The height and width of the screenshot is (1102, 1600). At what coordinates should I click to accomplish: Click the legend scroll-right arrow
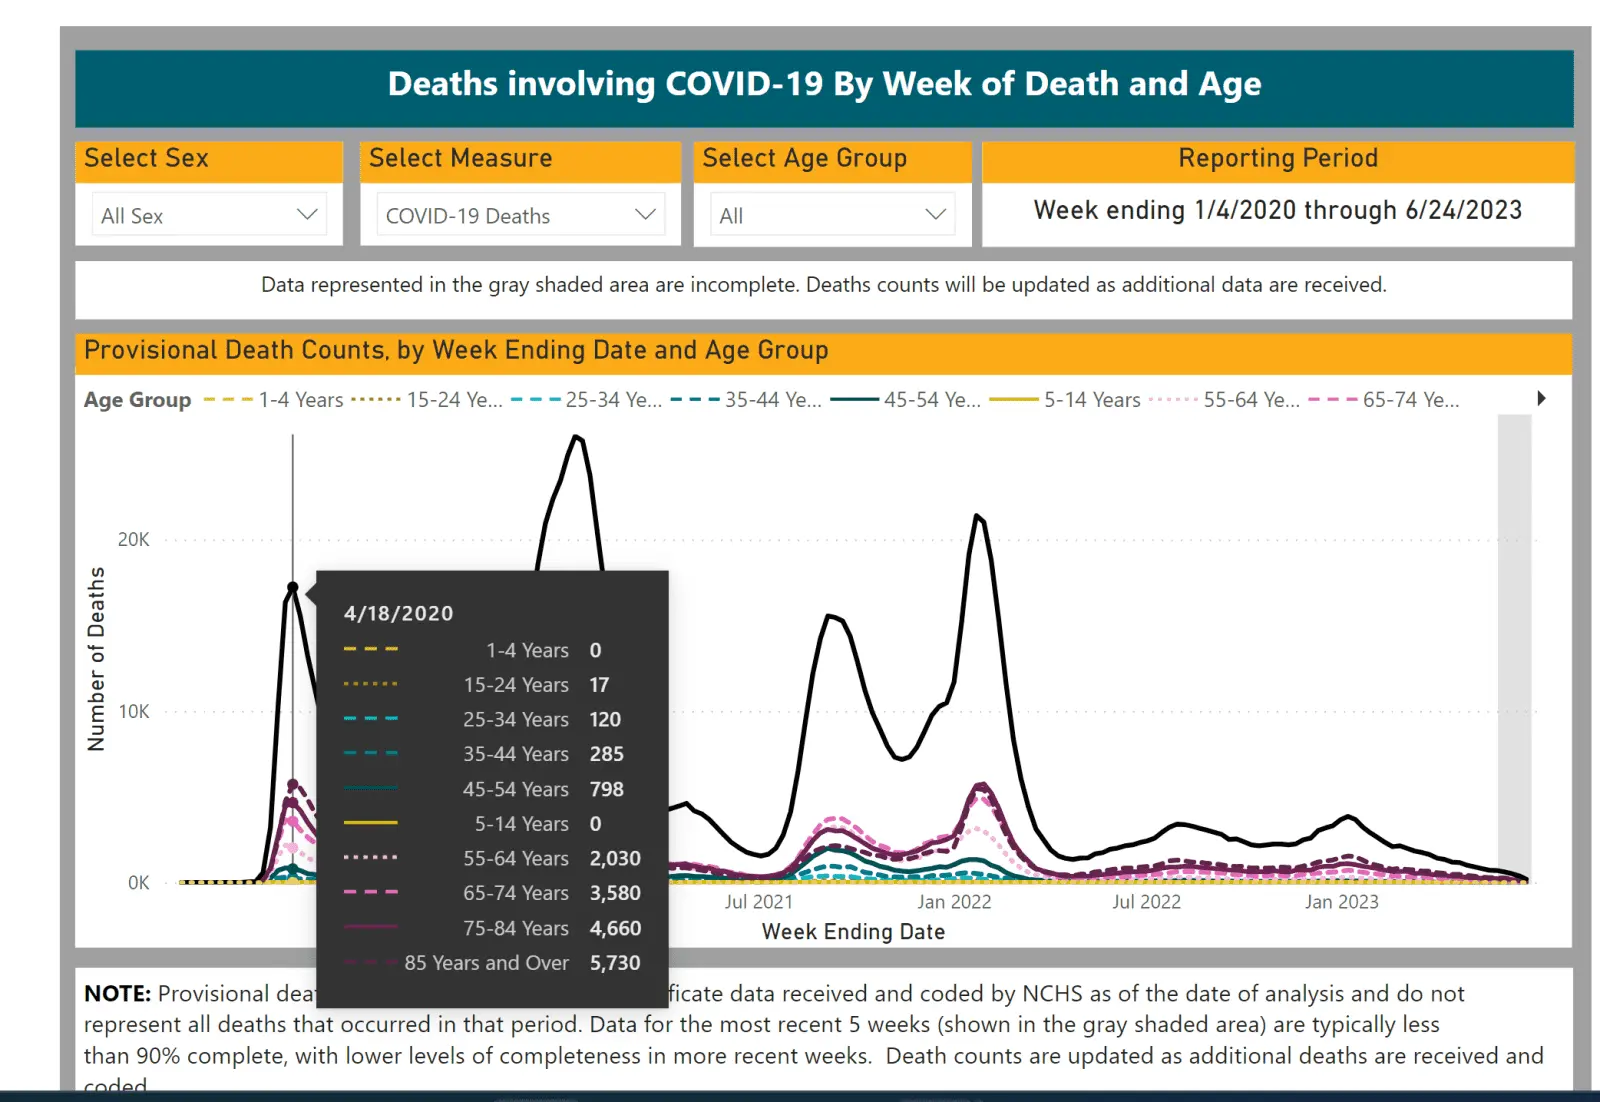1541,398
